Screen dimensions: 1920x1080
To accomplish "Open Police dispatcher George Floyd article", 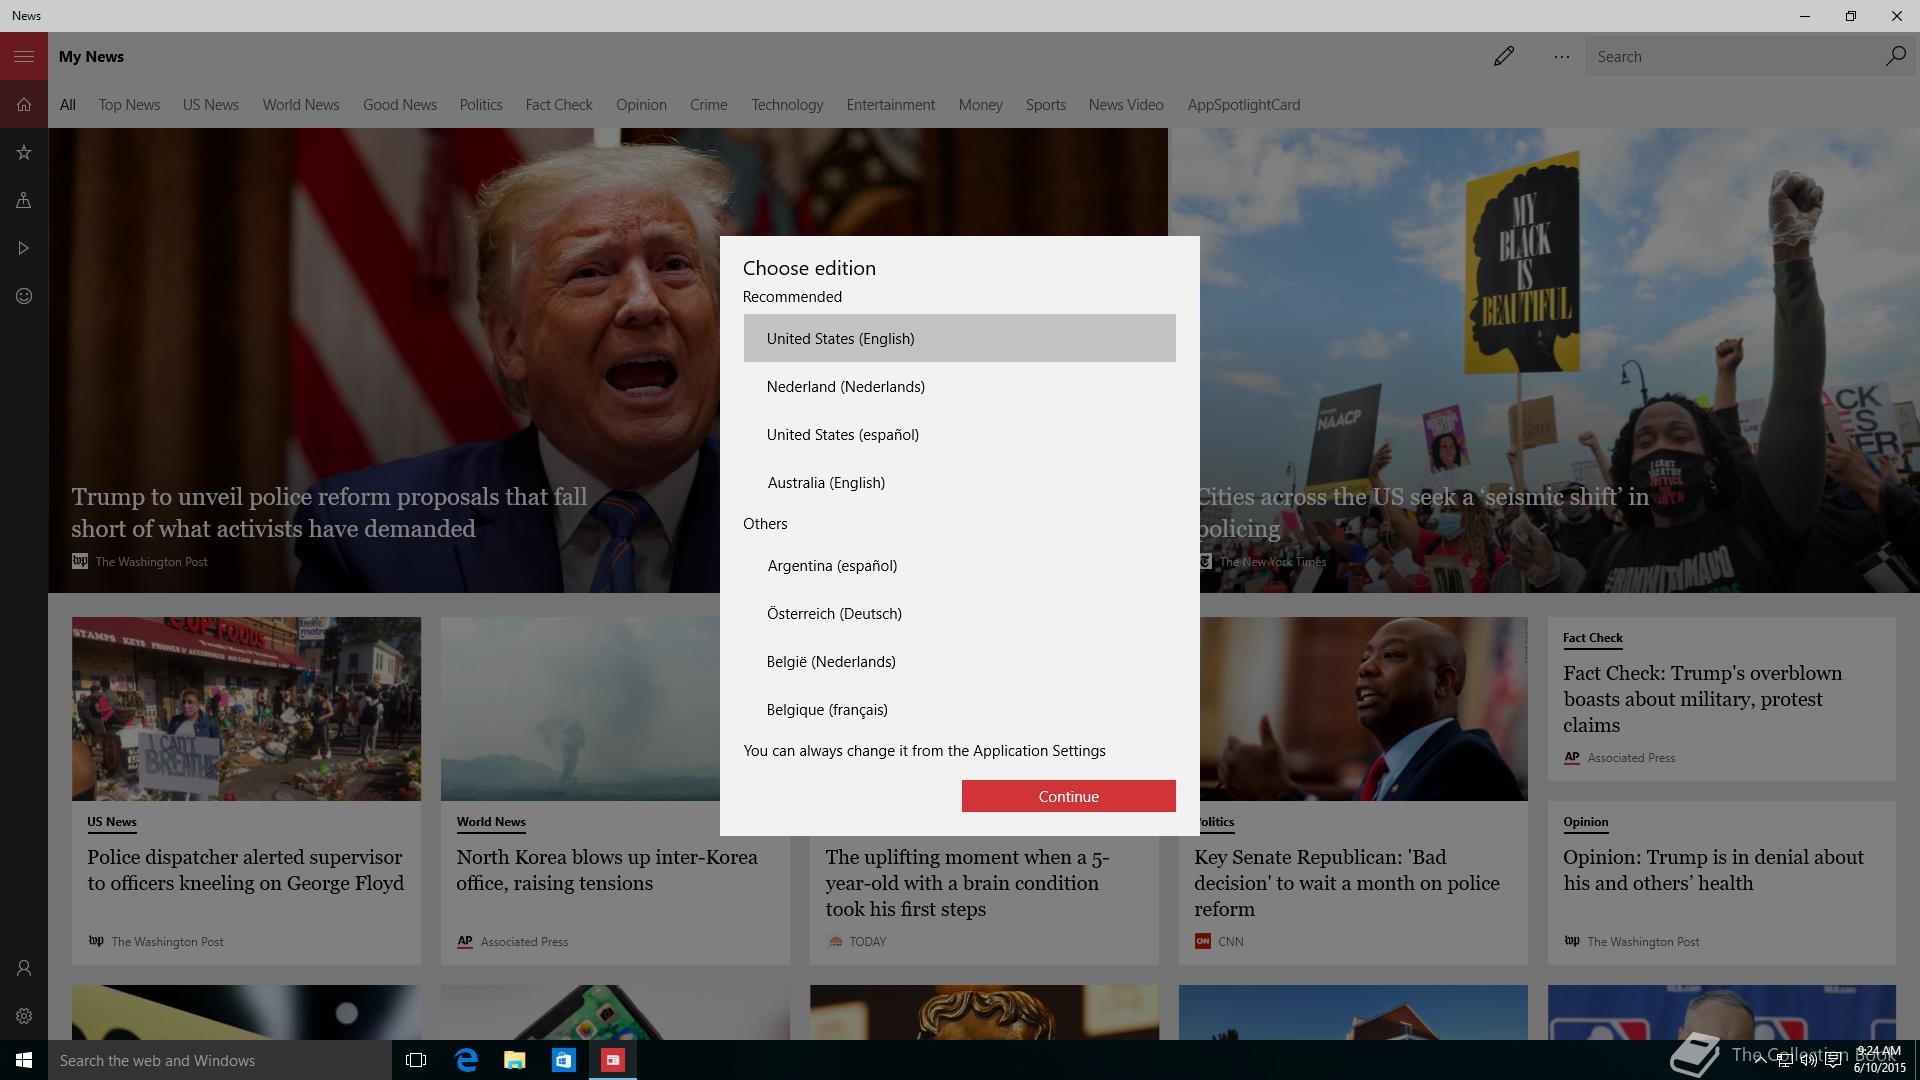I will [x=246, y=870].
